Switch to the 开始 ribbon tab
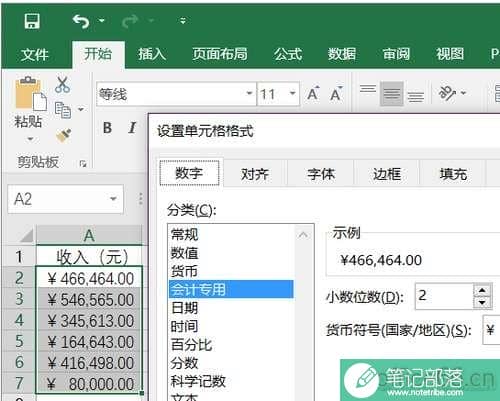 pyautogui.click(x=98, y=54)
